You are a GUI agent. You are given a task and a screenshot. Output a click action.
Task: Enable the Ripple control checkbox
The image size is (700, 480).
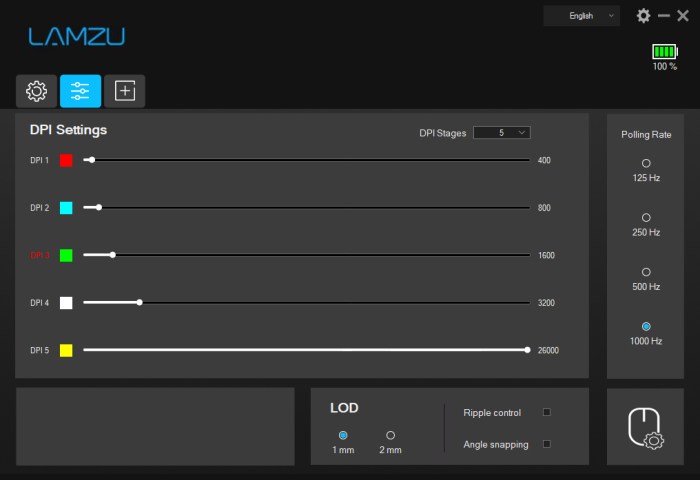pyautogui.click(x=547, y=412)
